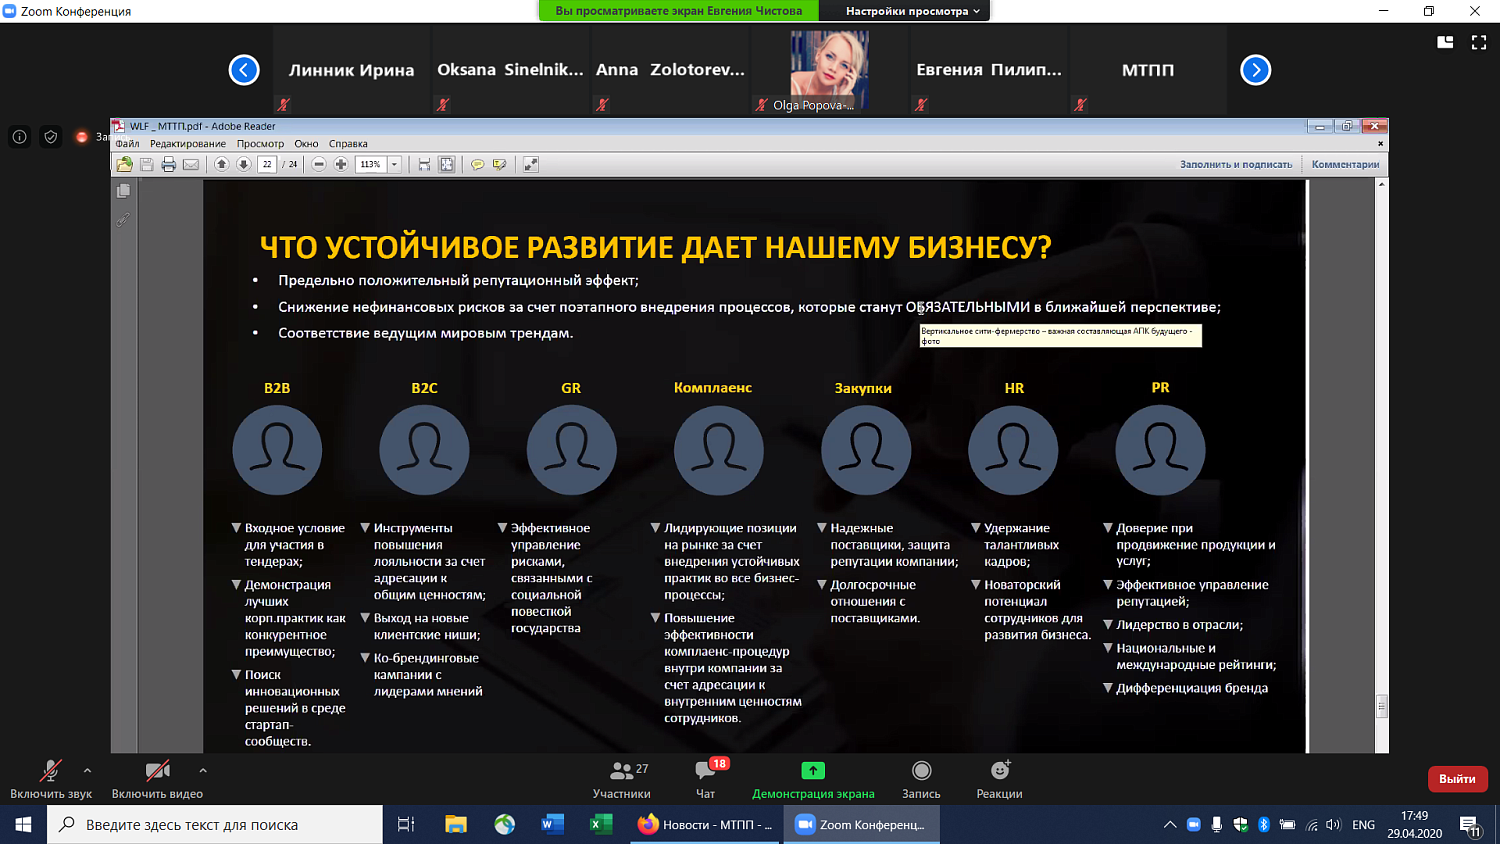1500x844 pixels.
Task: Click the page number field showing 22
Action: pos(267,164)
